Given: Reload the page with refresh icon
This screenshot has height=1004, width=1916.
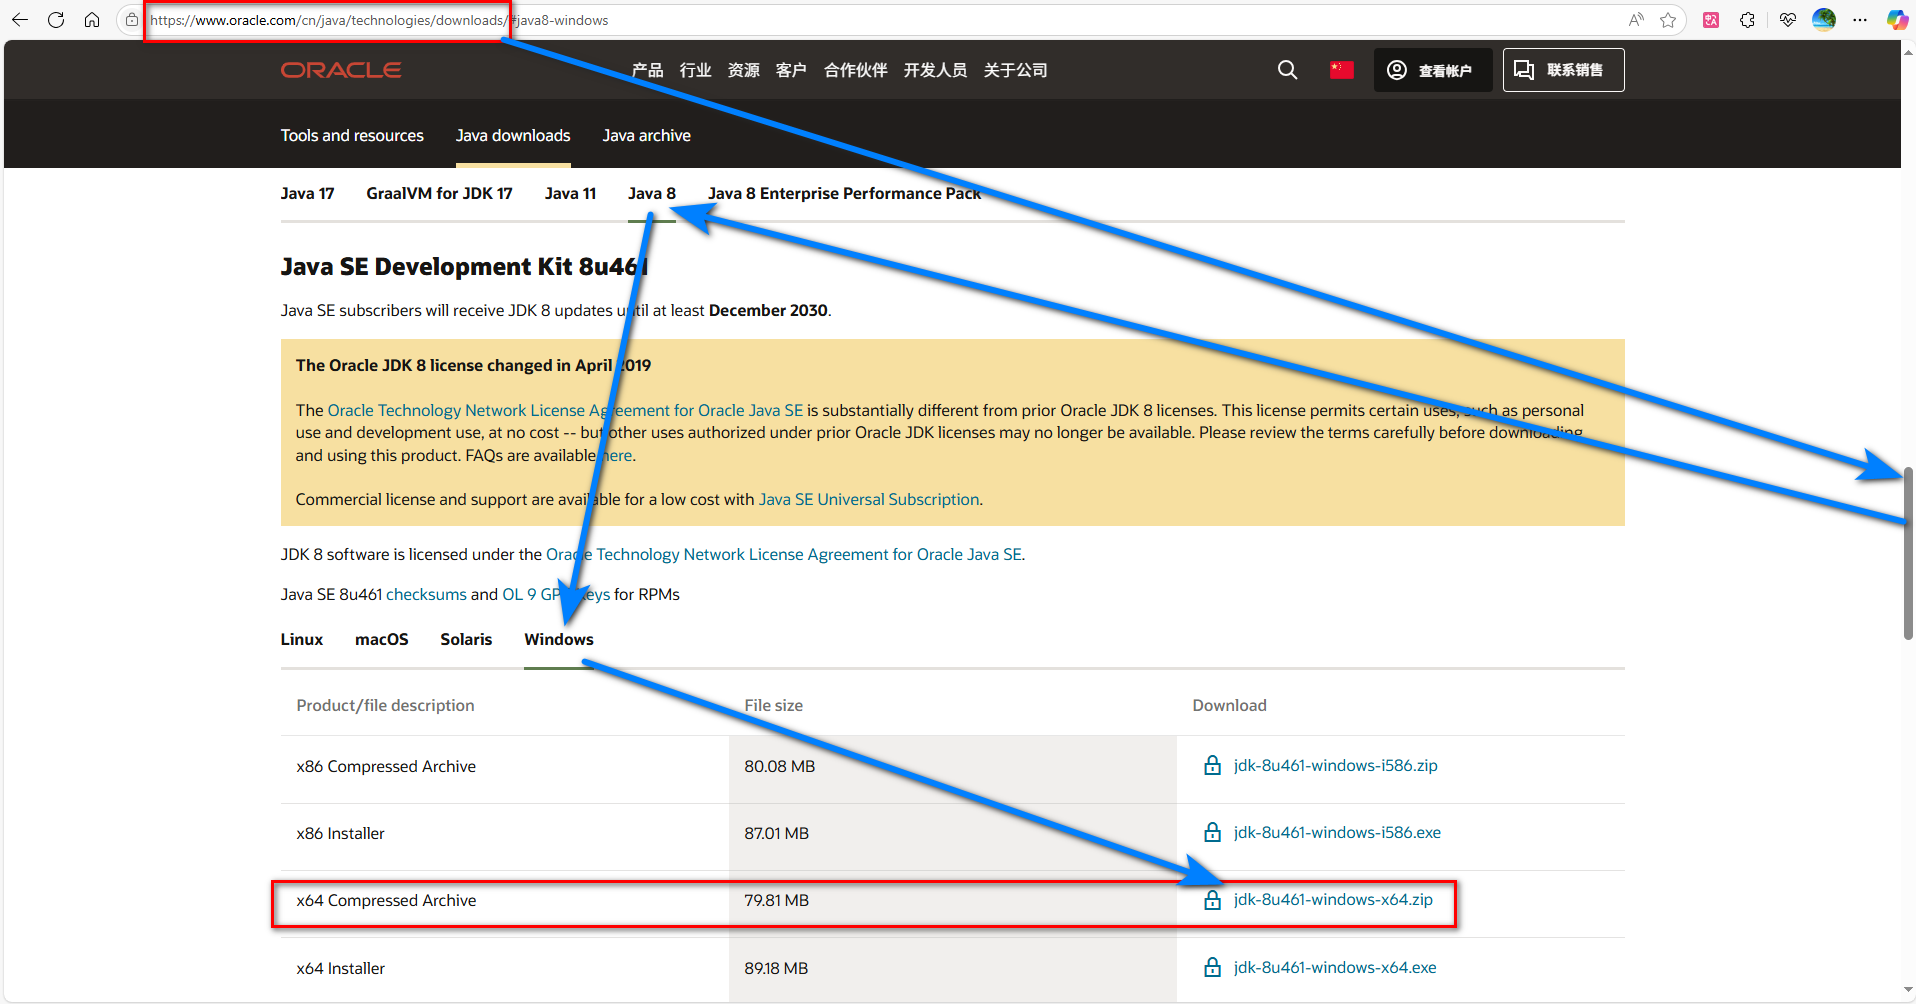Looking at the screenshot, I should click(56, 20).
